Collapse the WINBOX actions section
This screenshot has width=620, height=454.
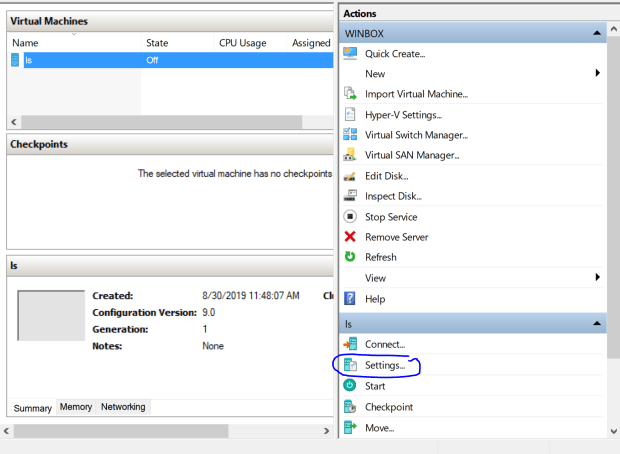tap(597, 33)
